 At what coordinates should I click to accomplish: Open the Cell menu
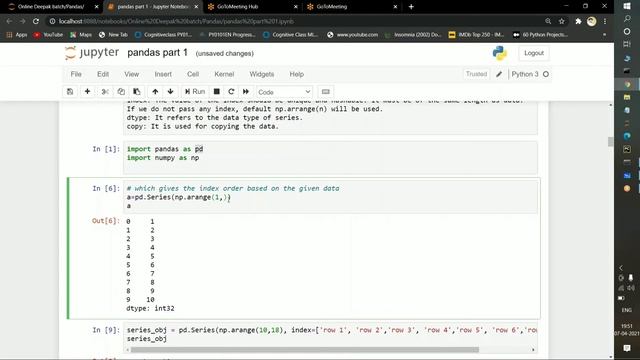click(x=193, y=74)
